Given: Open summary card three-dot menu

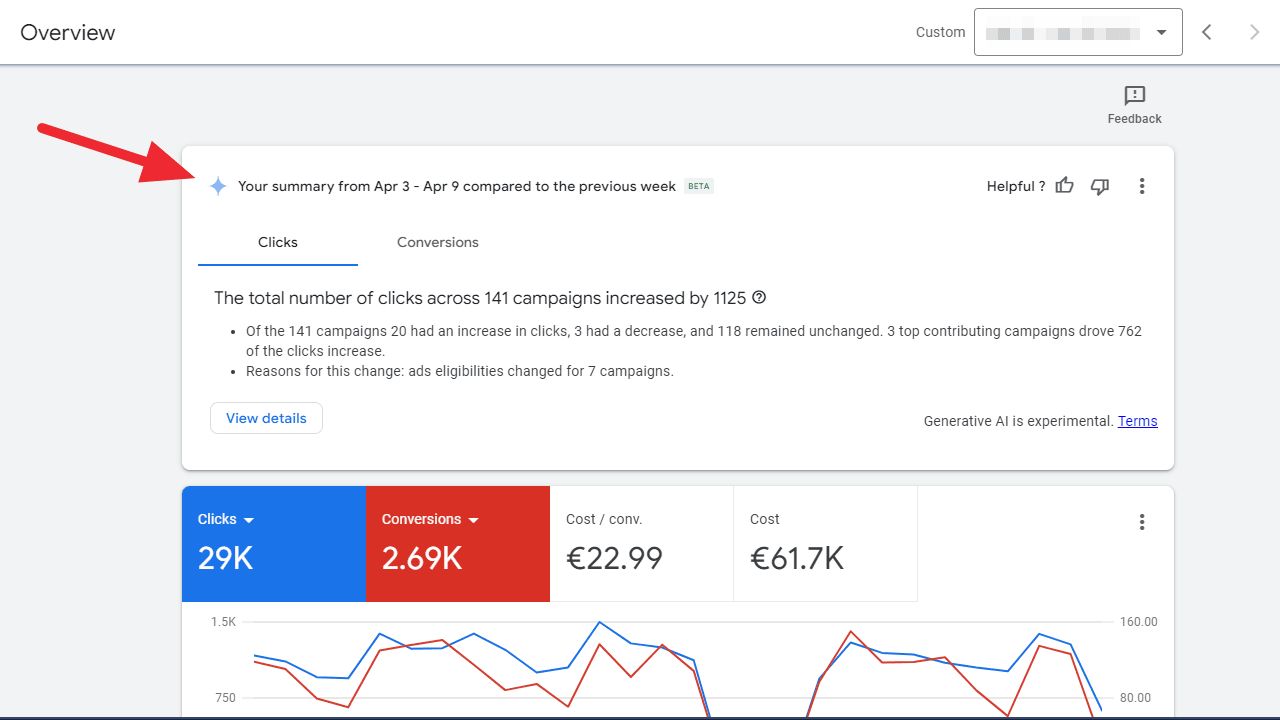Looking at the screenshot, I should pos(1142,186).
